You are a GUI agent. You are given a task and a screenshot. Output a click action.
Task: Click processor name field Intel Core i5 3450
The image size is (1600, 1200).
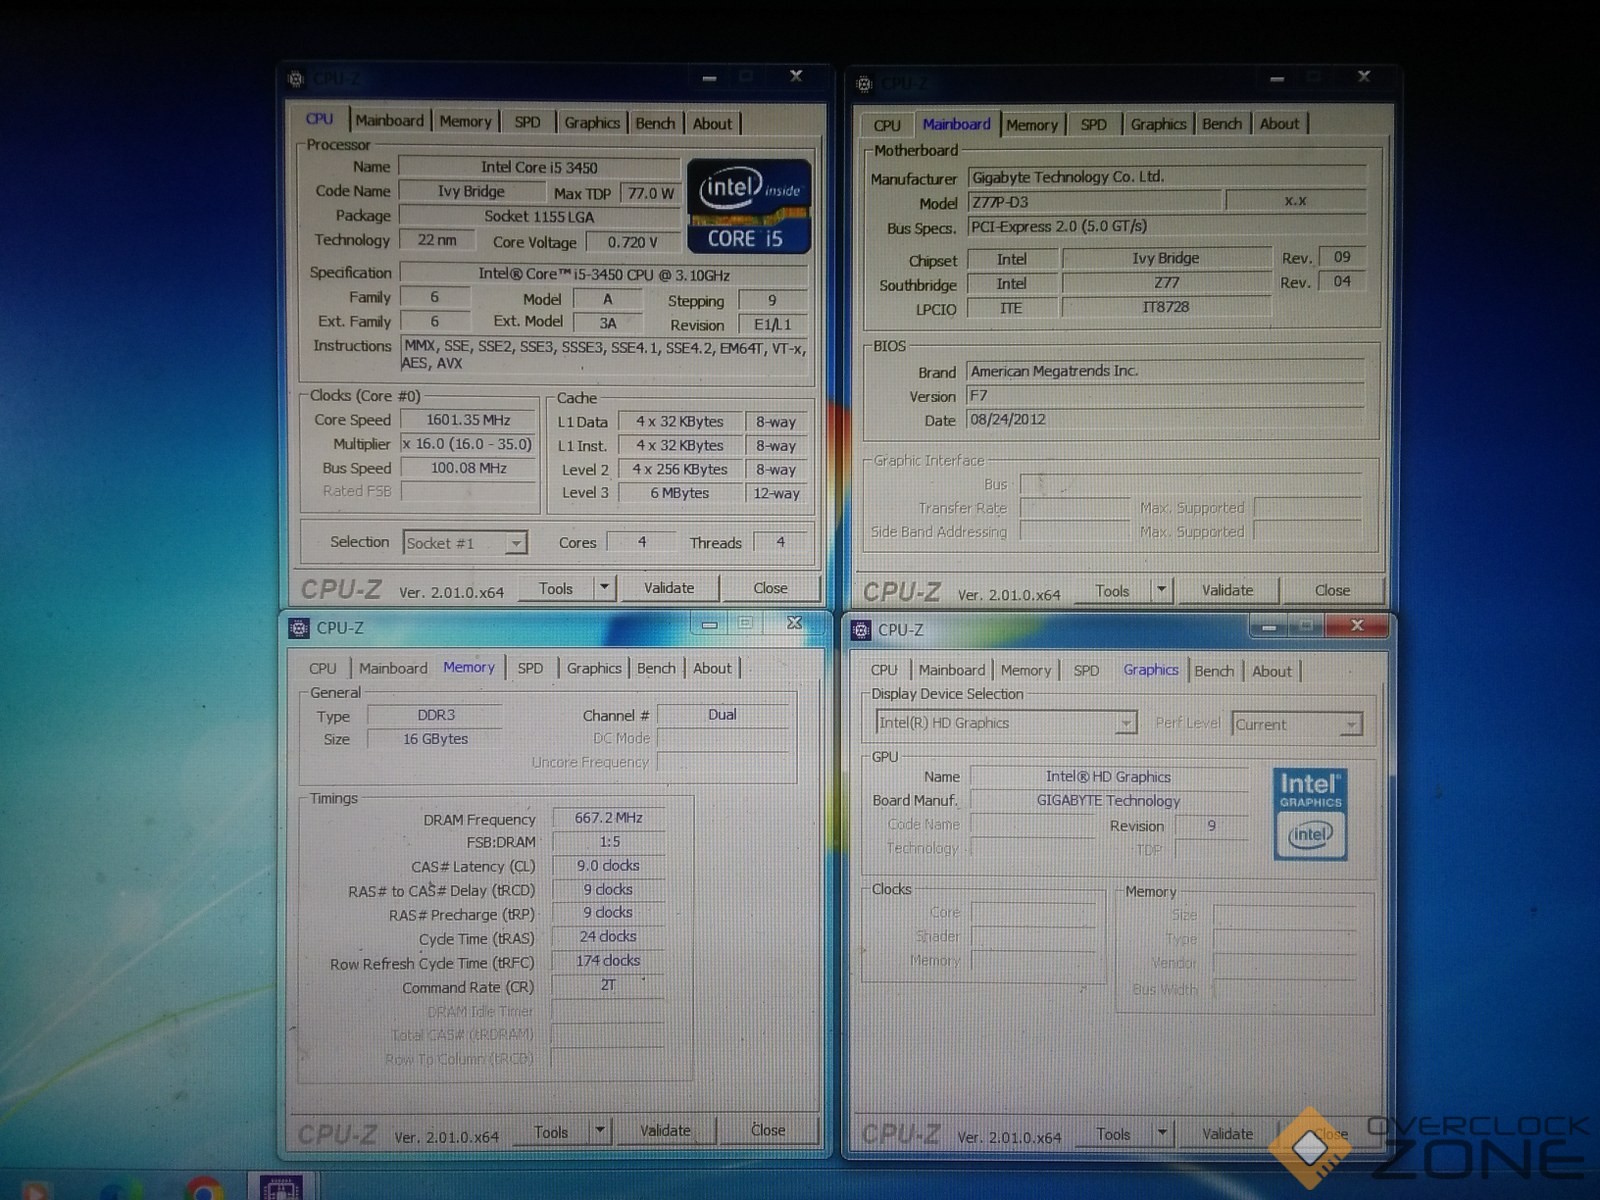coord(539,167)
